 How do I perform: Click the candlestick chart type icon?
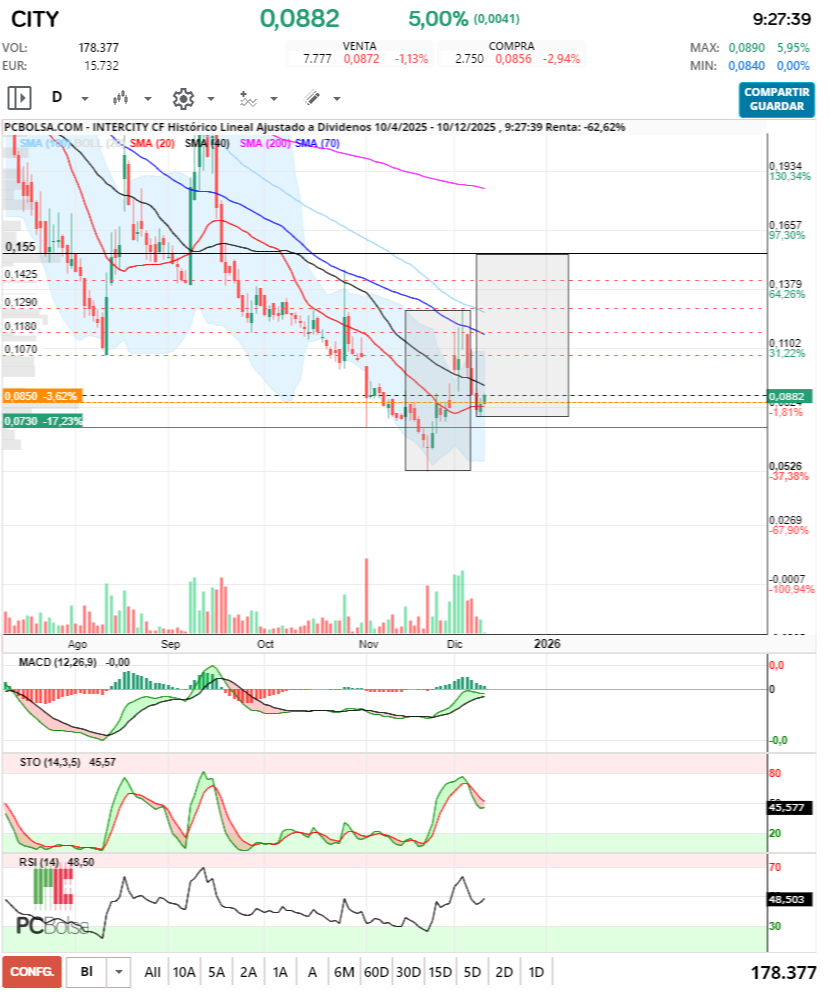tap(121, 98)
